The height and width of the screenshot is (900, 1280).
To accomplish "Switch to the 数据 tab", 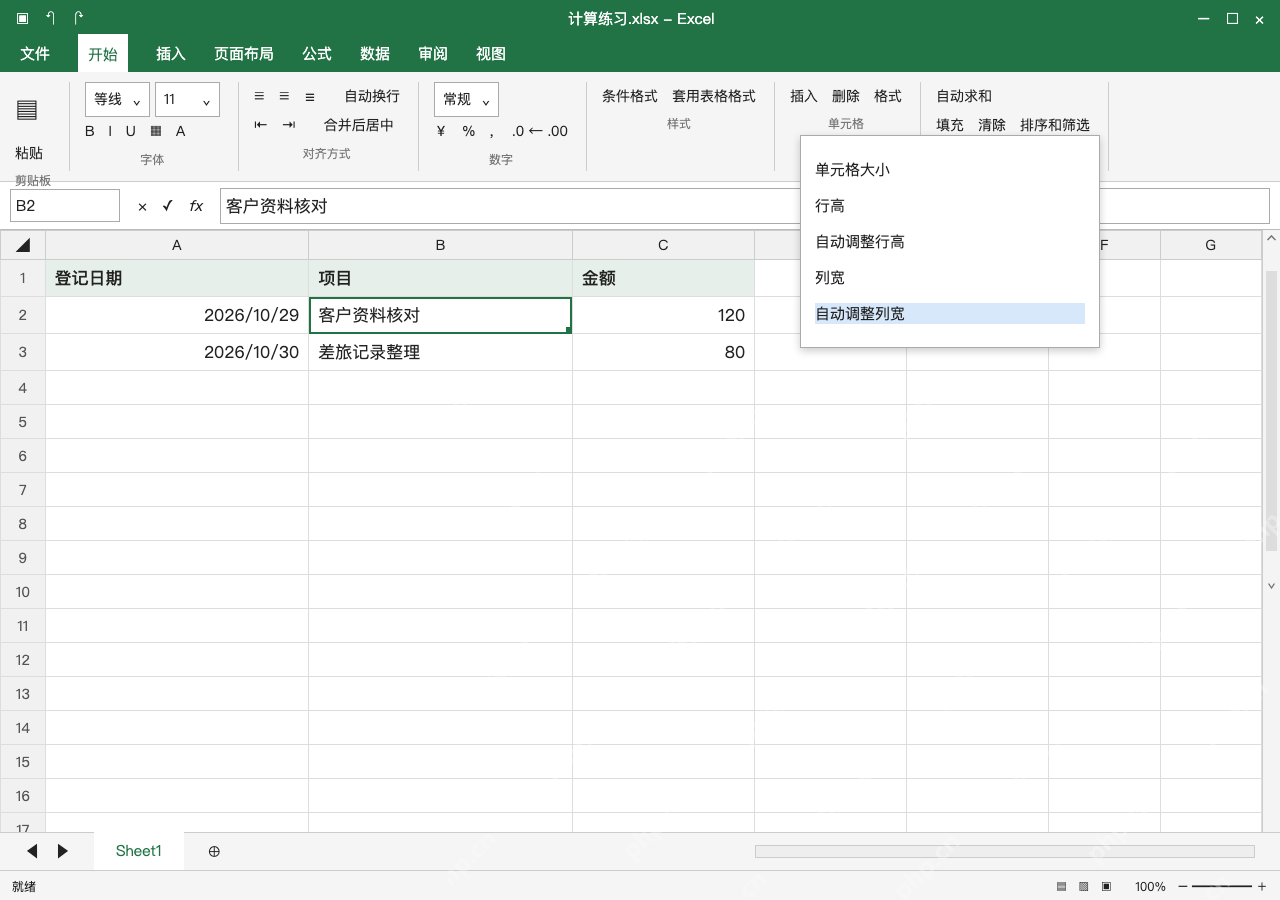I will point(375,53).
